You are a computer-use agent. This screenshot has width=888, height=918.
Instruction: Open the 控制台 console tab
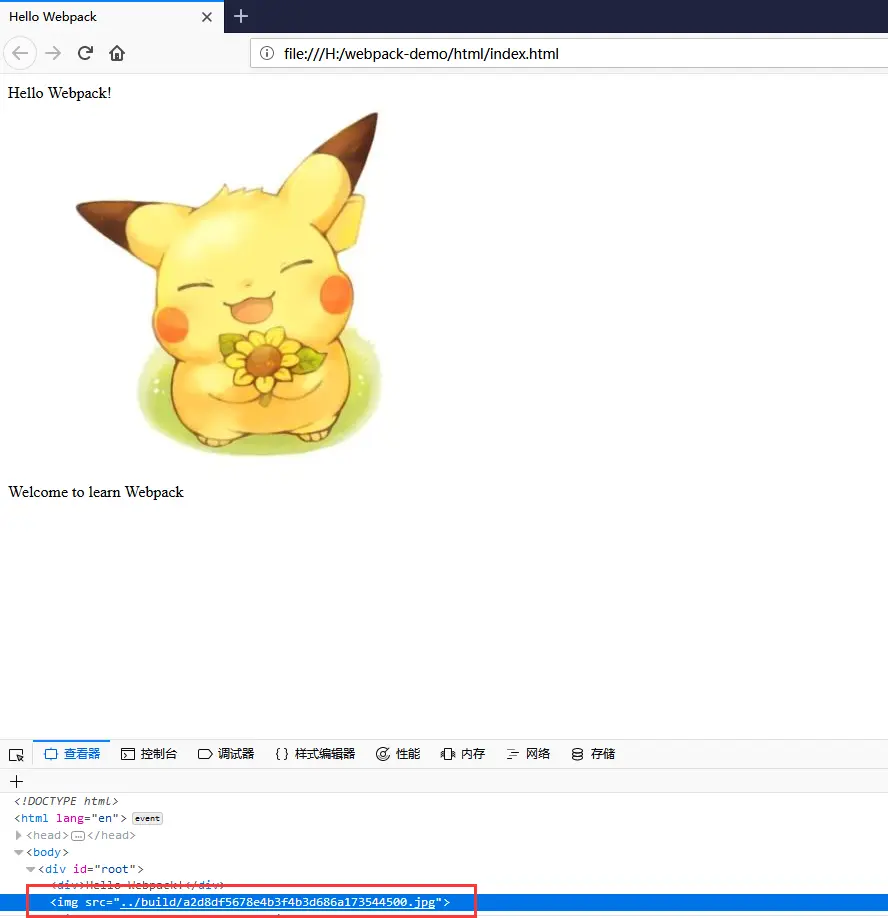tap(149, 754)
